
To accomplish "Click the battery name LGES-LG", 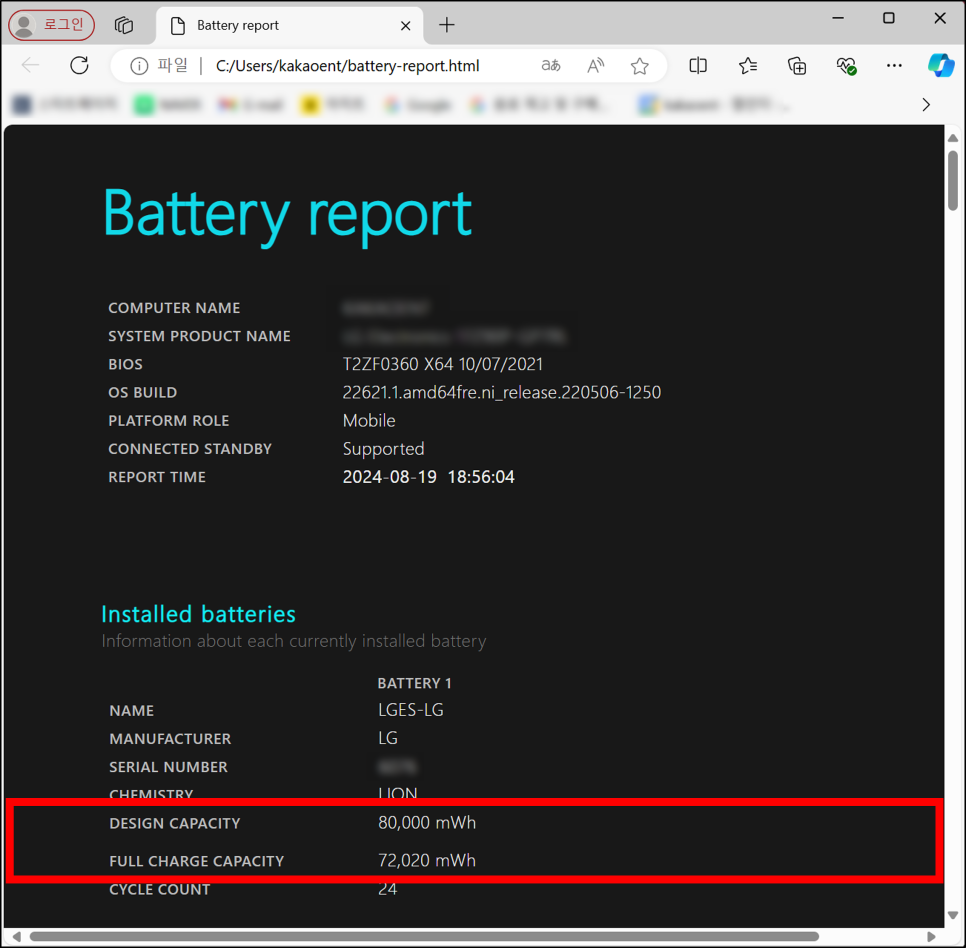I will (x=411, y=710).
